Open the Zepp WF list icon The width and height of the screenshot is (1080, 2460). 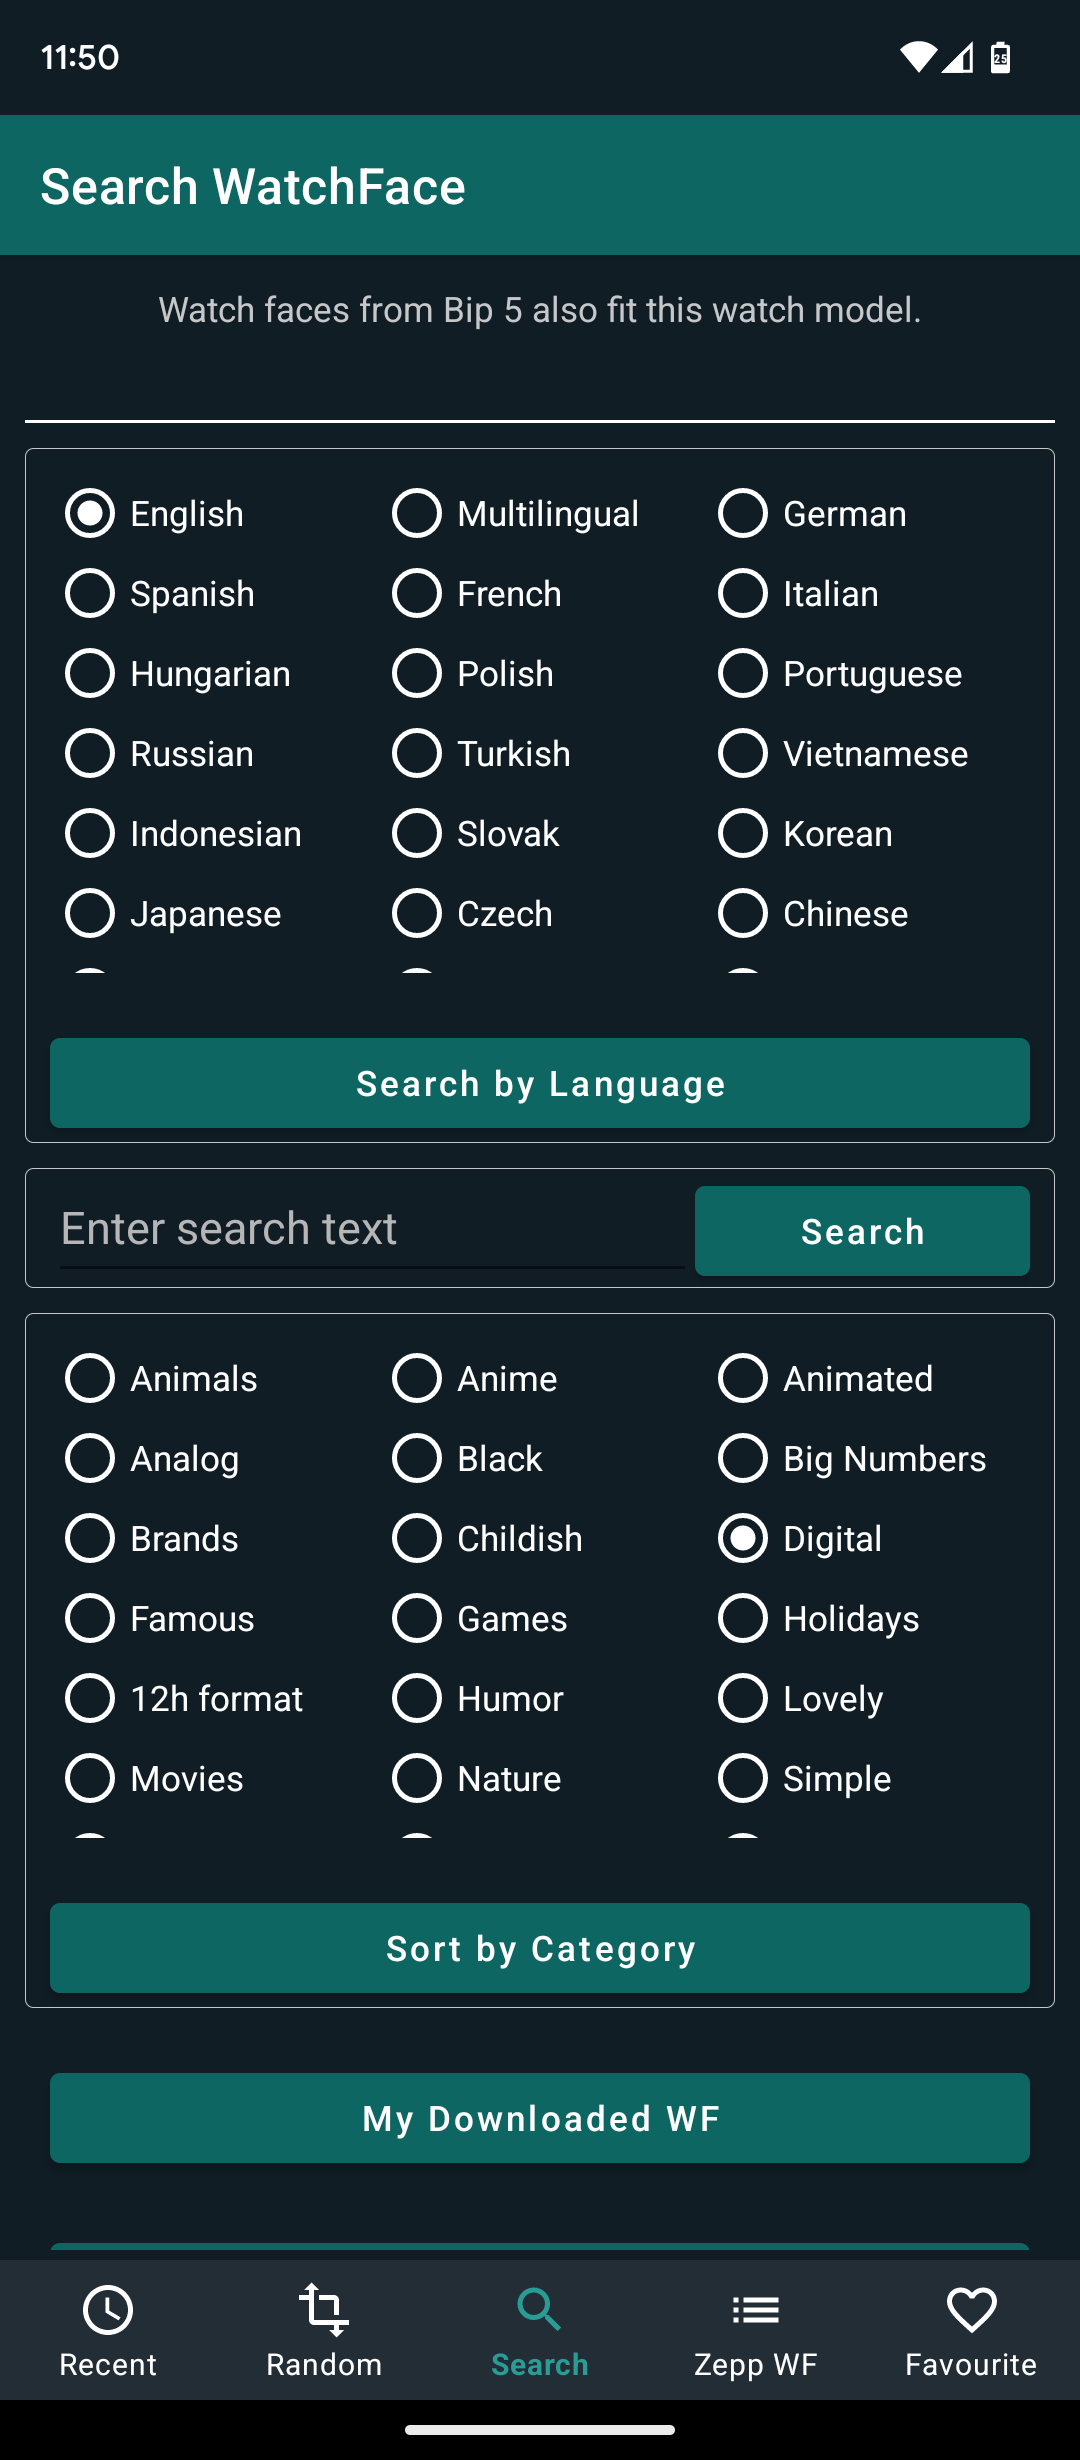[756, 2310]
